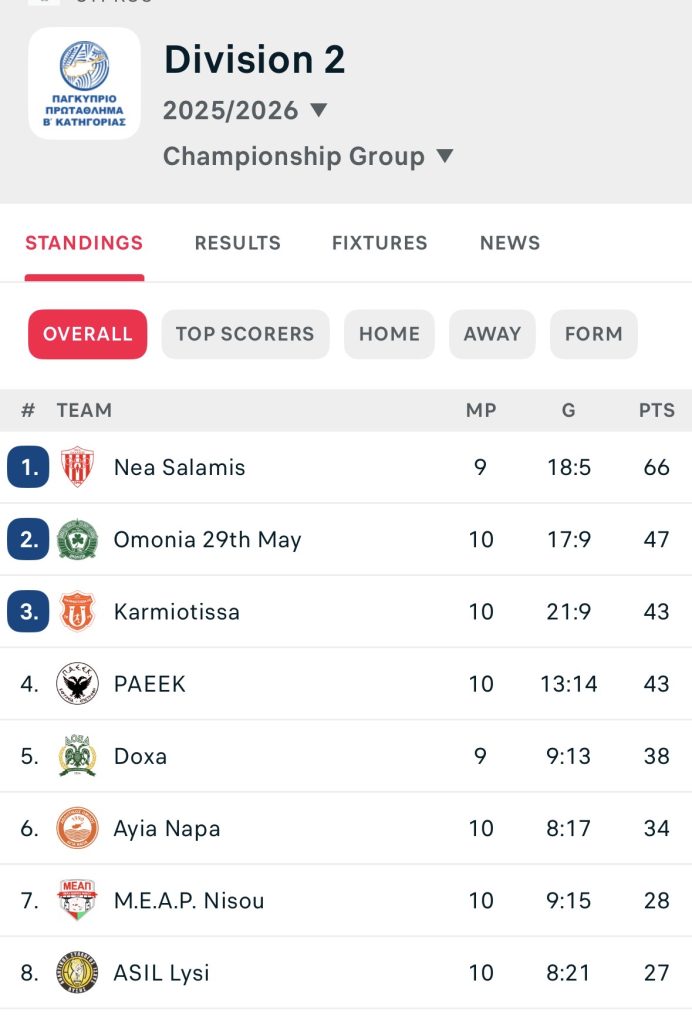Viewport: 692px width, 1024px height.
Task: Expand the Championship Group selector
Action: [308, 156]
